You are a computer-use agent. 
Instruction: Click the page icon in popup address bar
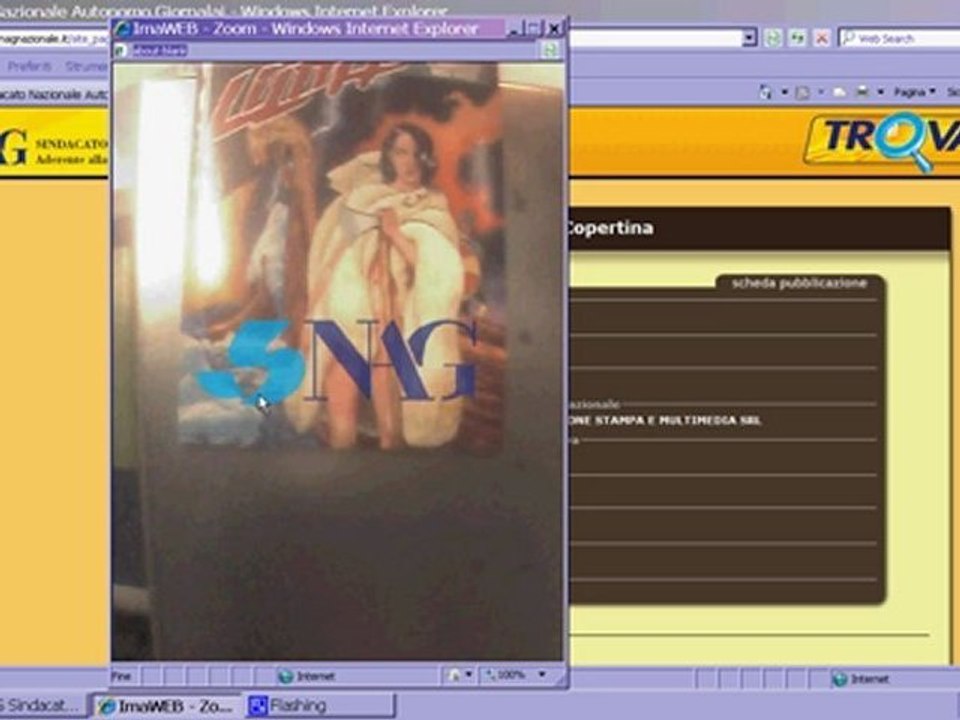coord(121,50)
